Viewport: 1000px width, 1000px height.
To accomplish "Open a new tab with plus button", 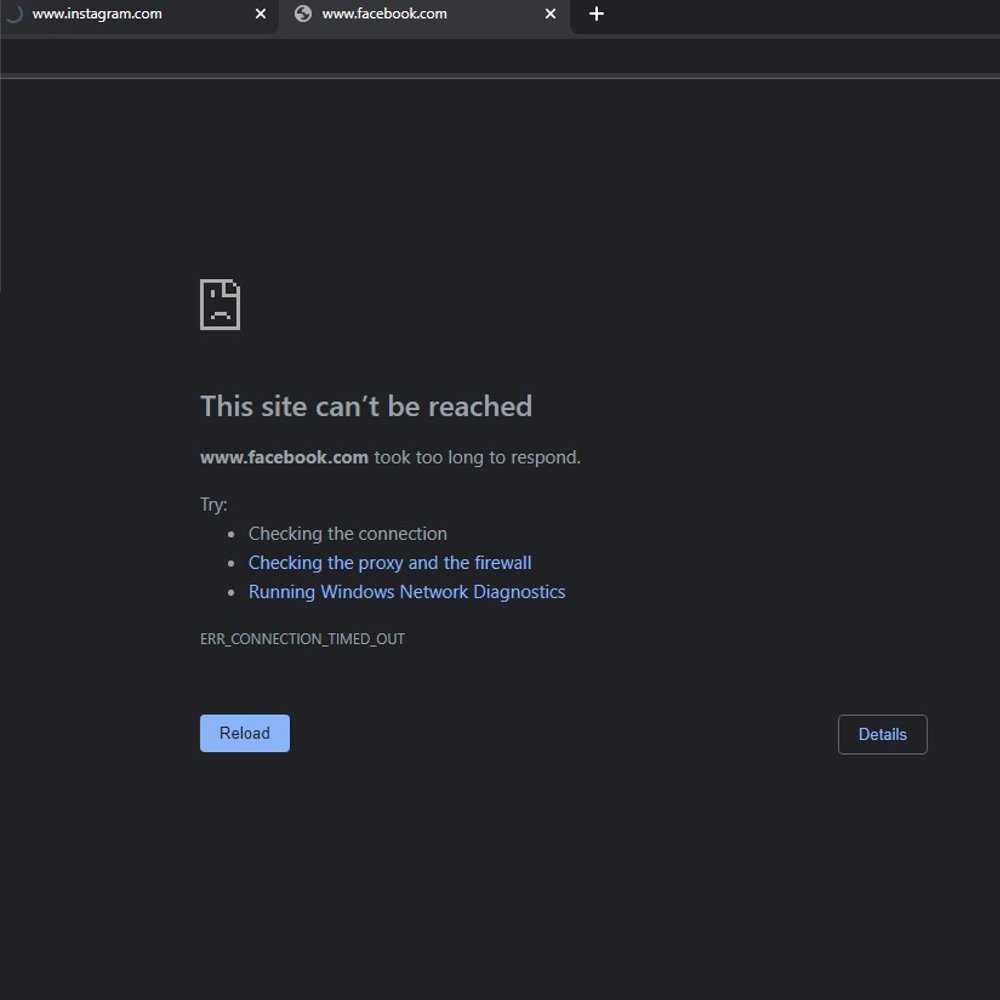I will (x=596, y=14).
